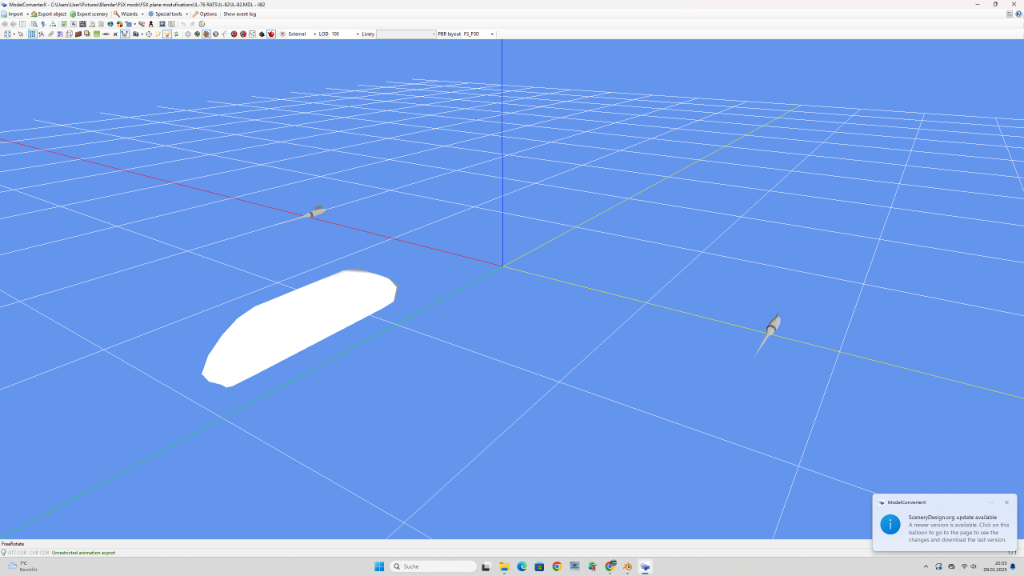Click the clock icon in the toolbar
Viewport: 1024px width, 576px height.
[149, 34]
